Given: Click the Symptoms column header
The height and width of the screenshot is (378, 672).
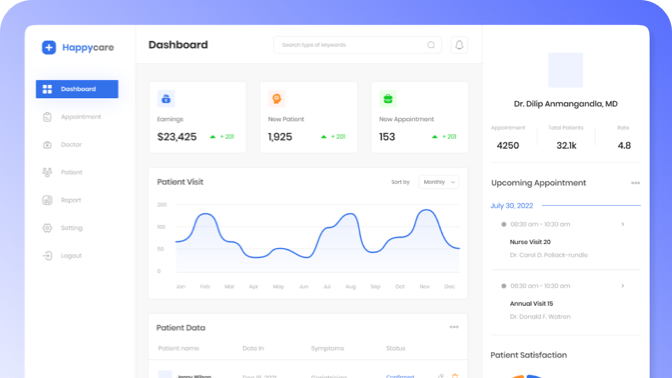Looking at the screenshot, I should (327, 348).
